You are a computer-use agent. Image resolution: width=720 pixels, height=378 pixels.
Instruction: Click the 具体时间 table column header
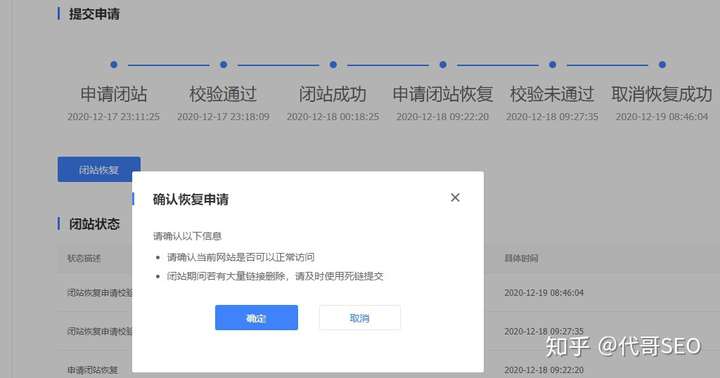click(521, 258)
